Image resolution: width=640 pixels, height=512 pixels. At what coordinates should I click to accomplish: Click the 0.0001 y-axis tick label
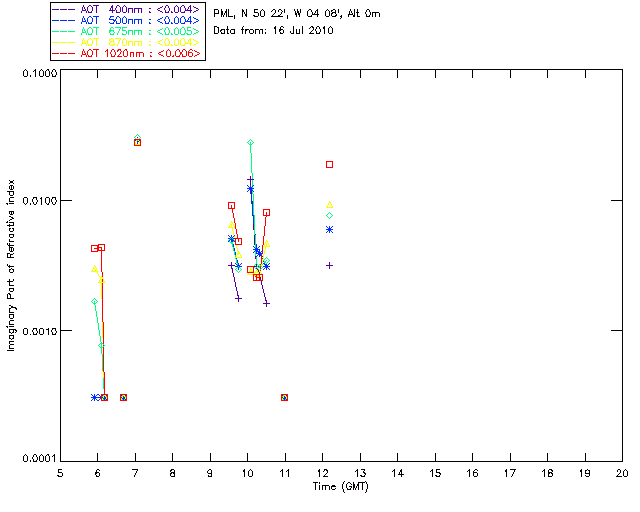click(40, 458)
